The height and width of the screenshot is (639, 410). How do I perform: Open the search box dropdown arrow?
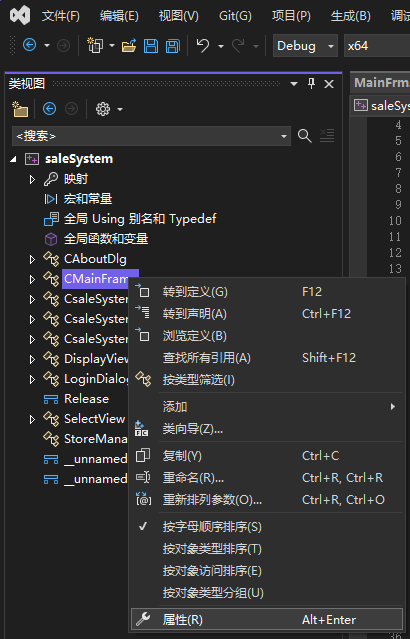[284, 136]
